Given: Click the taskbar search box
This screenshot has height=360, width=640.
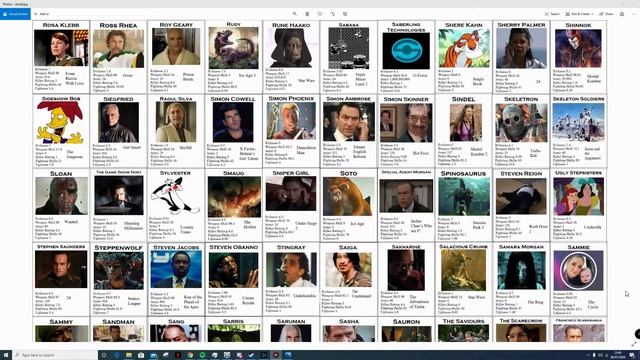Looking at the screenshot, I should click(55, 355).
